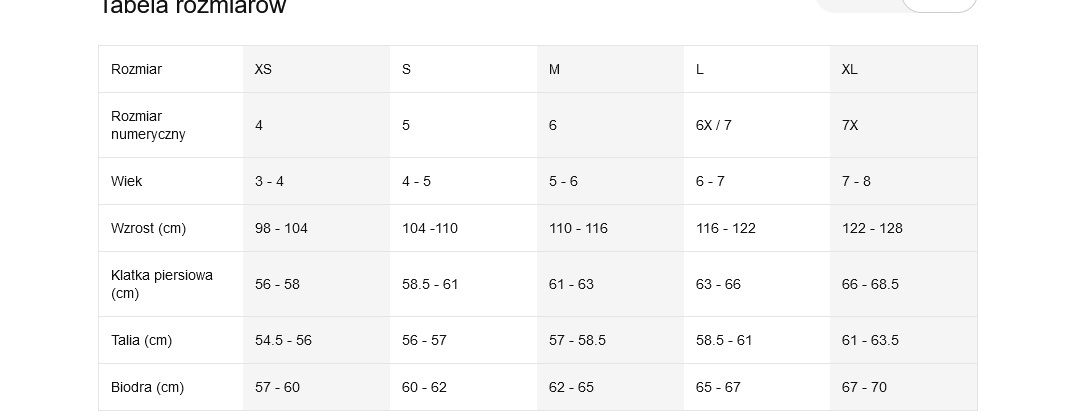Select the 122 - 128 height cell
Viewport: 1081px width, 416px height.
pyautogui.click(x=872, y=228)
